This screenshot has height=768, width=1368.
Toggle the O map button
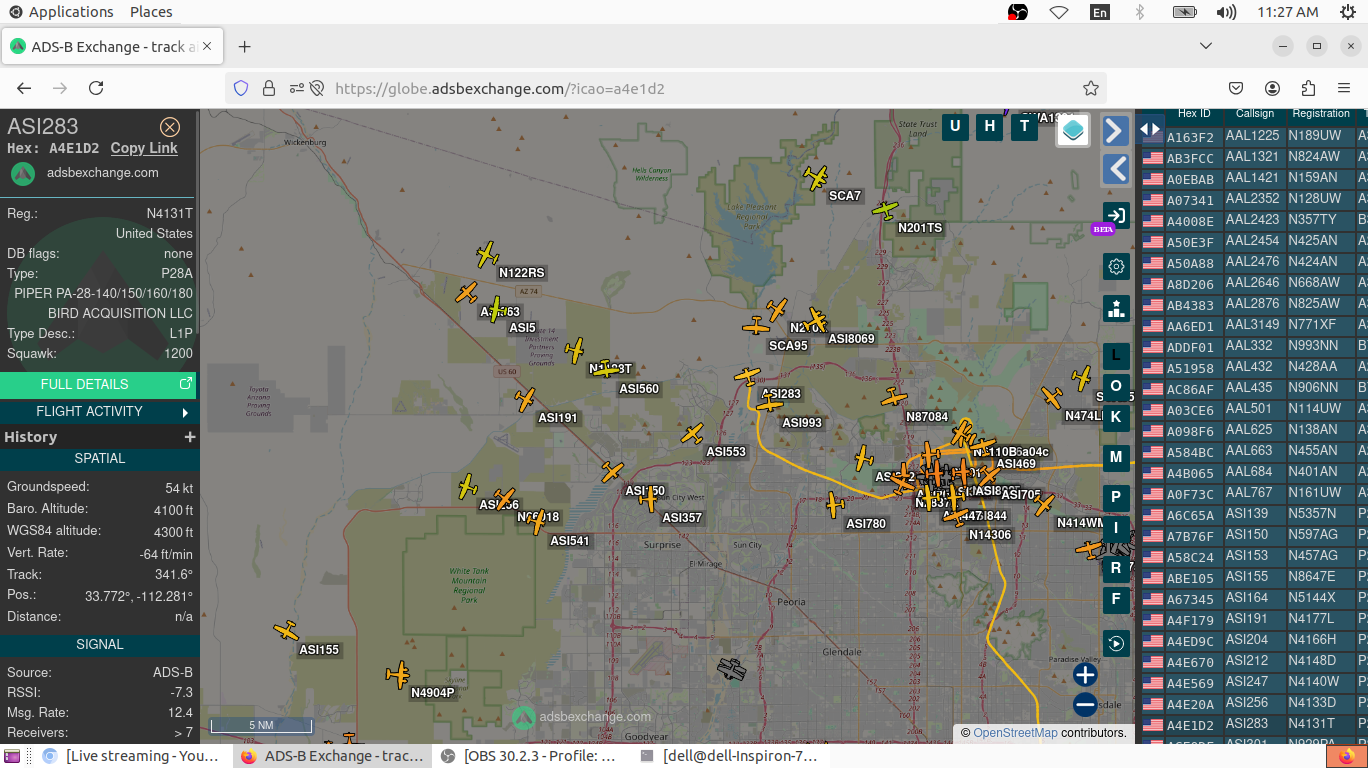click(x=1117, y=386)
